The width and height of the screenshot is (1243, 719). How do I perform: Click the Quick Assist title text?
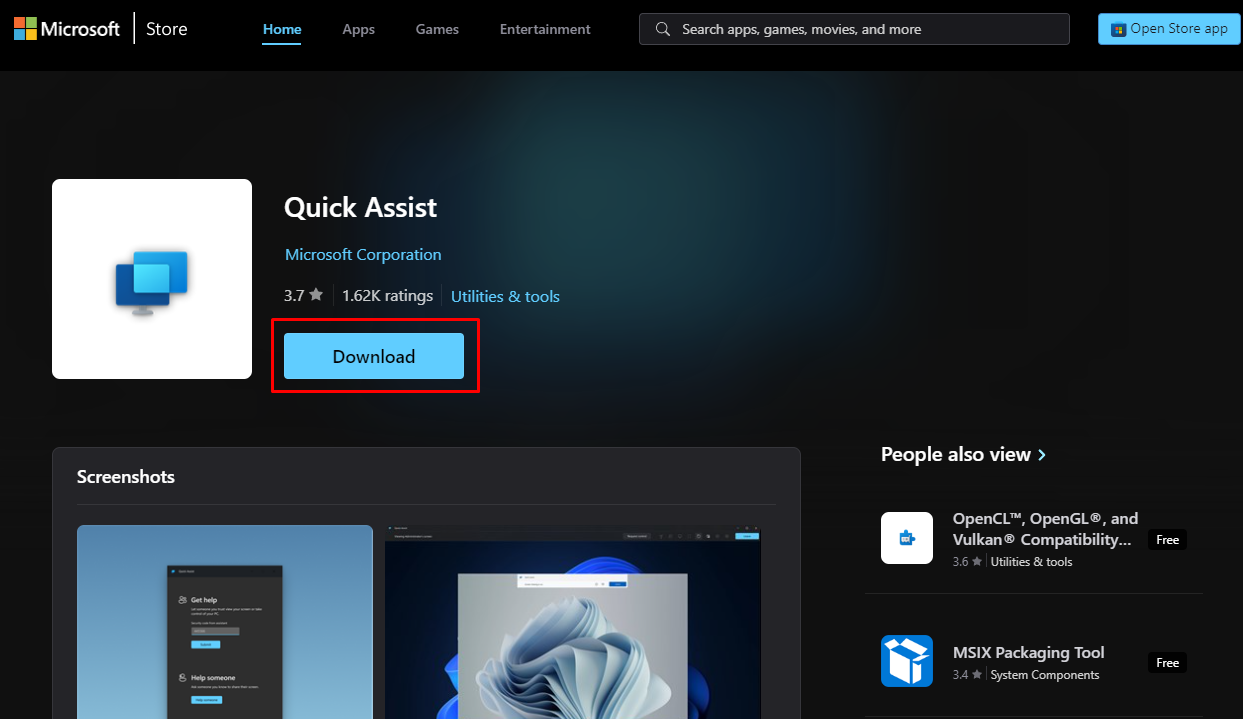pyautogui.click(x=361, y=207)
